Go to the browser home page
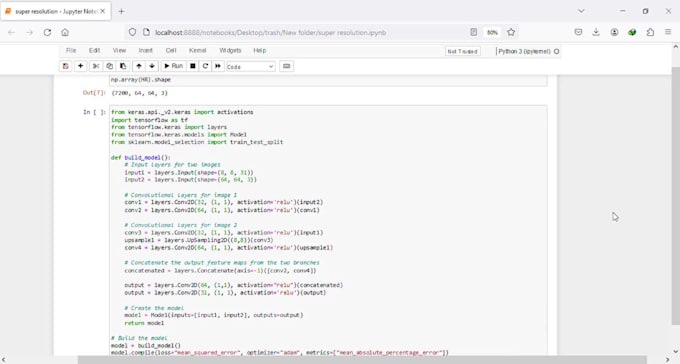680x364 pixels. 65,32
